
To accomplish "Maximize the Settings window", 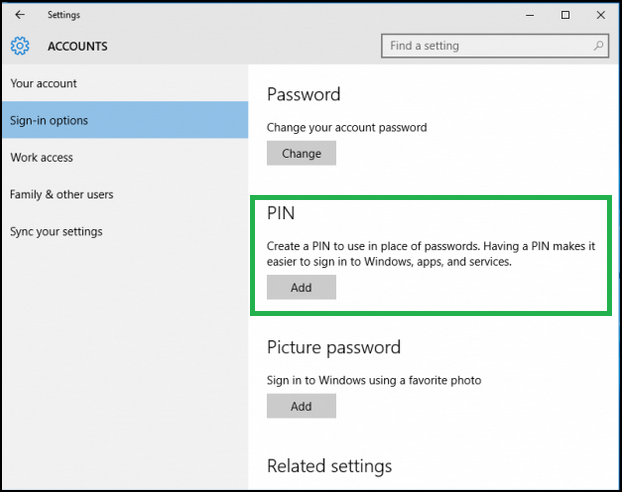I will 565,15.
